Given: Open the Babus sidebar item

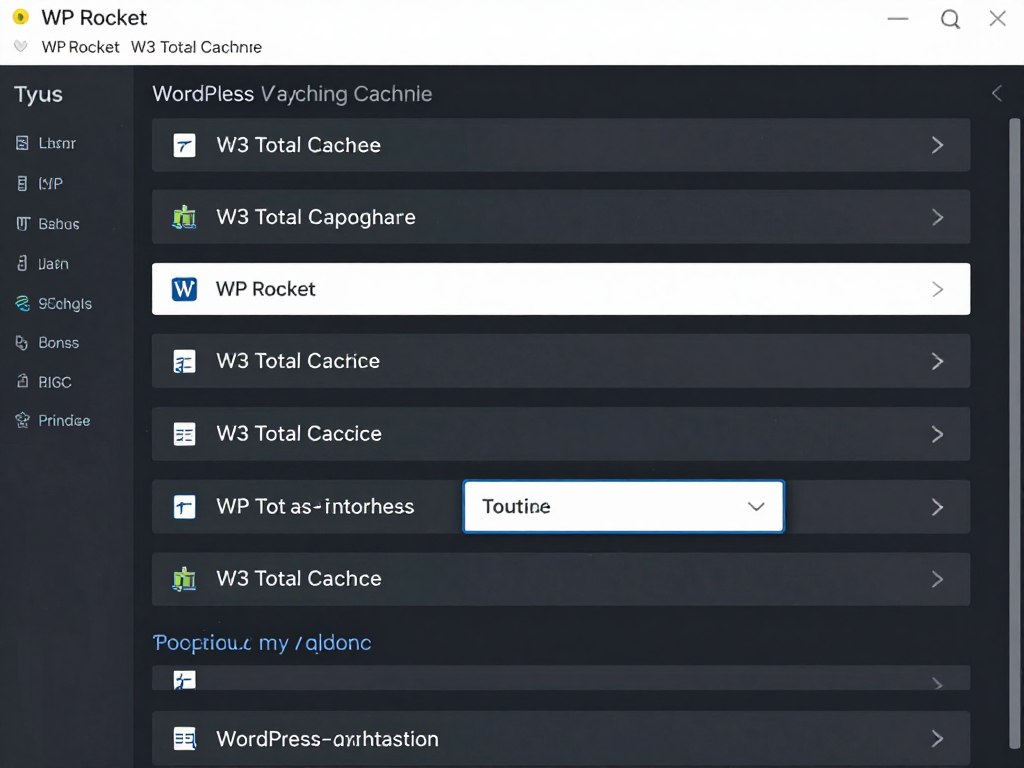Looking at the screenshot, I should (x=59, y=224).
